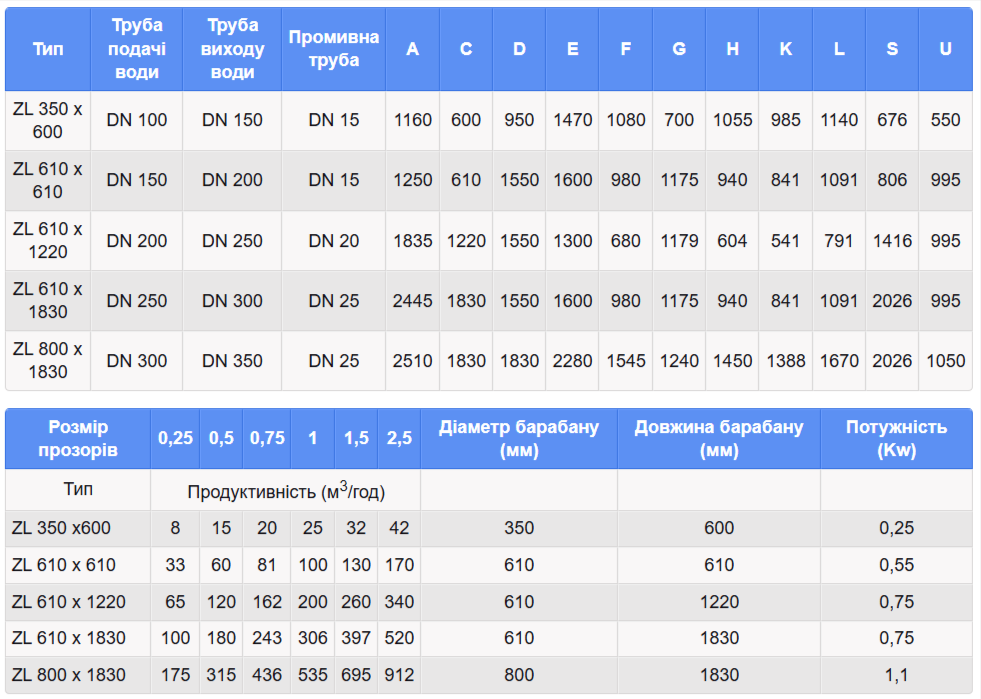The height and width of the screenshot is (699, 981).
Task: Click the 'Потужність (Kw)' column header
Action: (x=896, y=439)
